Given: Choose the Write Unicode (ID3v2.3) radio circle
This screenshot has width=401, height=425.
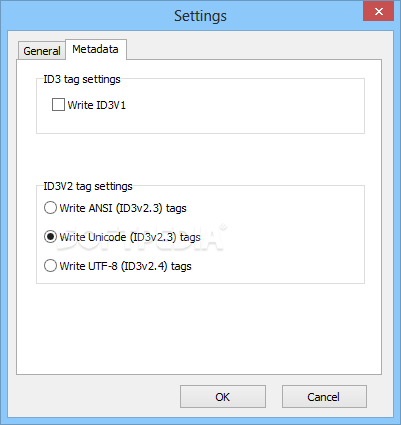Looking at the screenshot, I should click(50, 237).
